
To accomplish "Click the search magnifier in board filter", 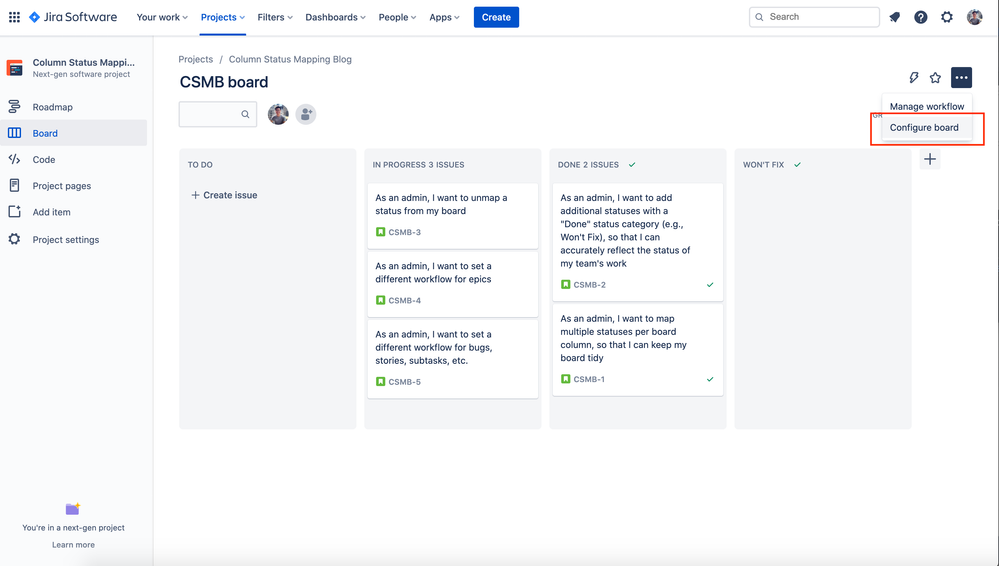I will (245, 114).
